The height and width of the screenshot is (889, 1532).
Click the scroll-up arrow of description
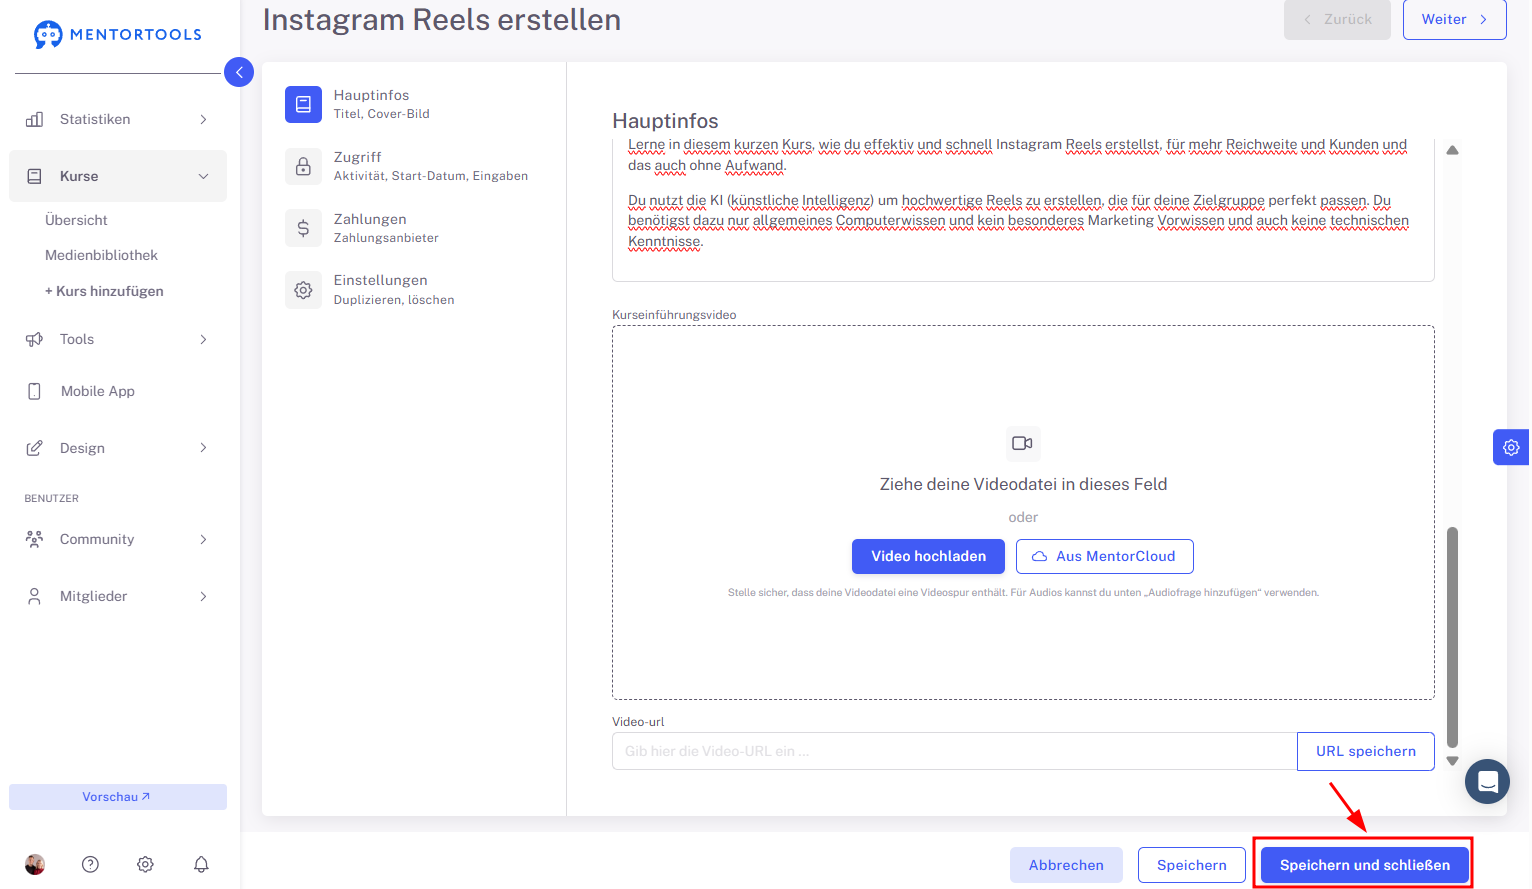(x=1452, y=150)
